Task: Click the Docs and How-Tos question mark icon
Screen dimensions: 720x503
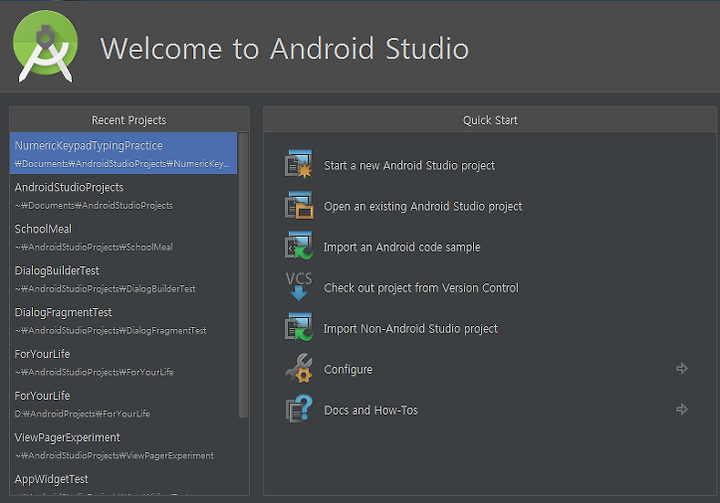Action: 298,408
